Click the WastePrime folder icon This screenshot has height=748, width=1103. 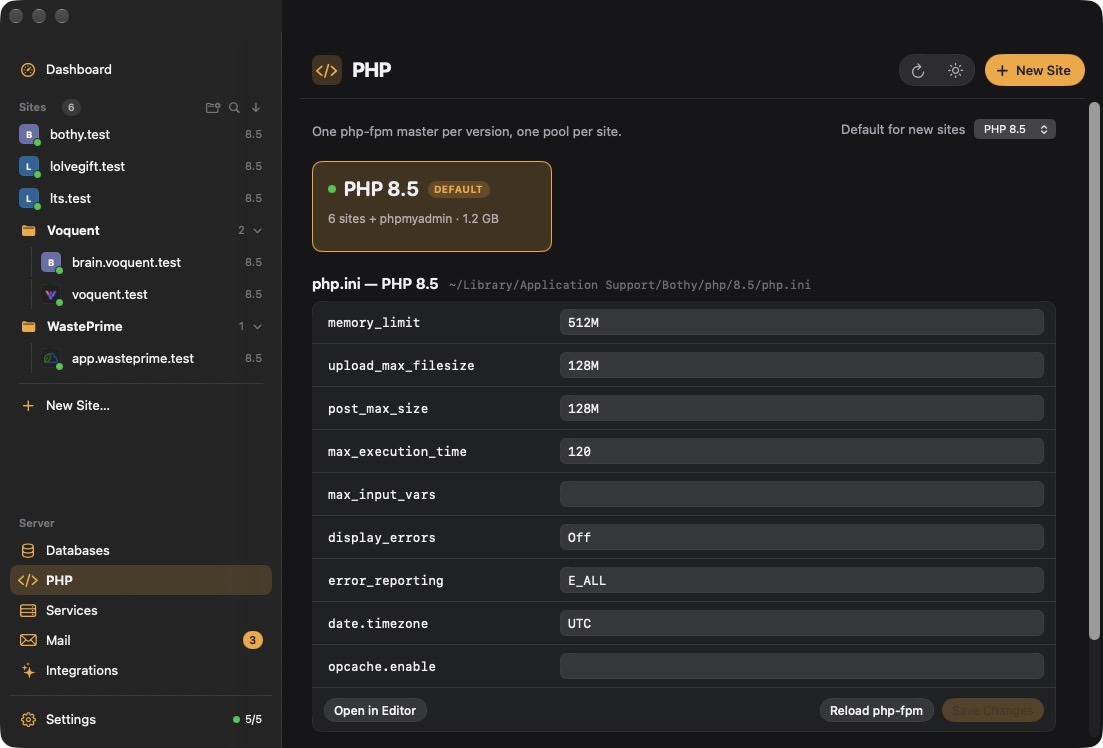click(x=29, y=327)
